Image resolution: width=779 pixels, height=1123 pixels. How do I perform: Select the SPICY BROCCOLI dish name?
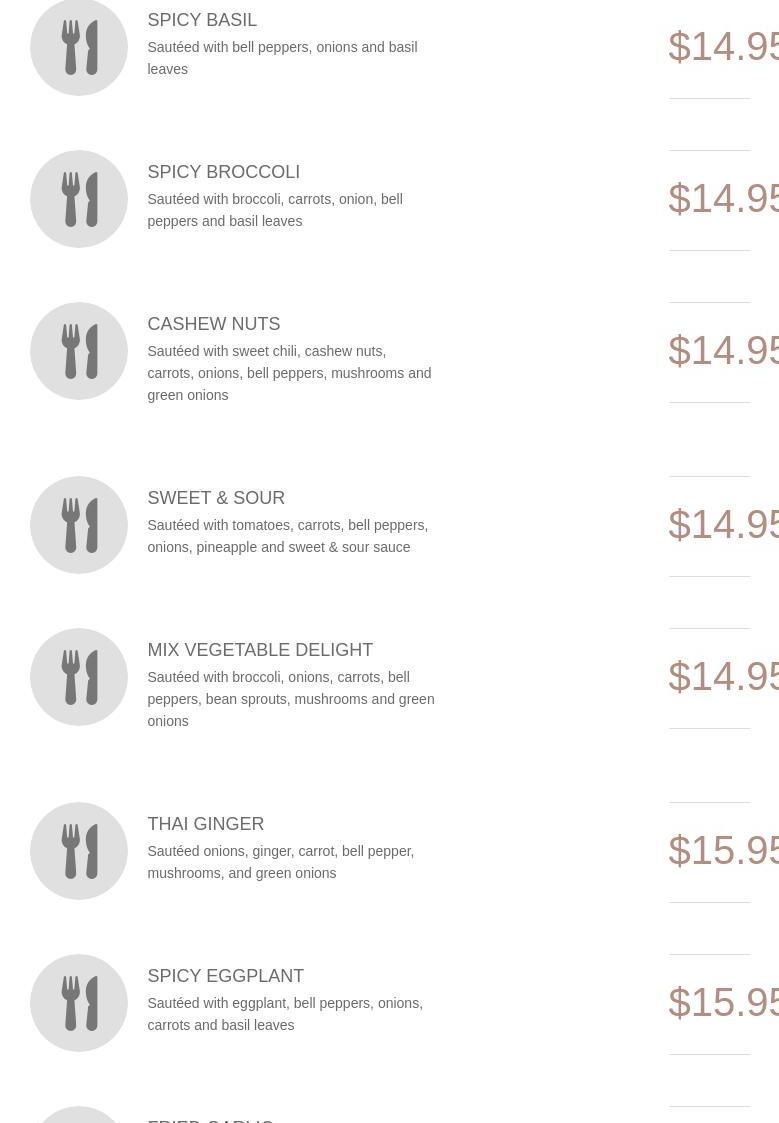tap(223, 172)
